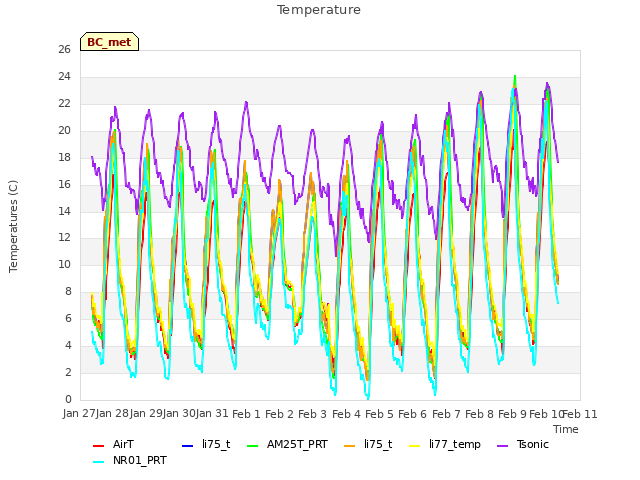Viewport: 640px width, 480px height.
Task: Select the Jan 27 x-axis tick label
Action: click(79, 414)
